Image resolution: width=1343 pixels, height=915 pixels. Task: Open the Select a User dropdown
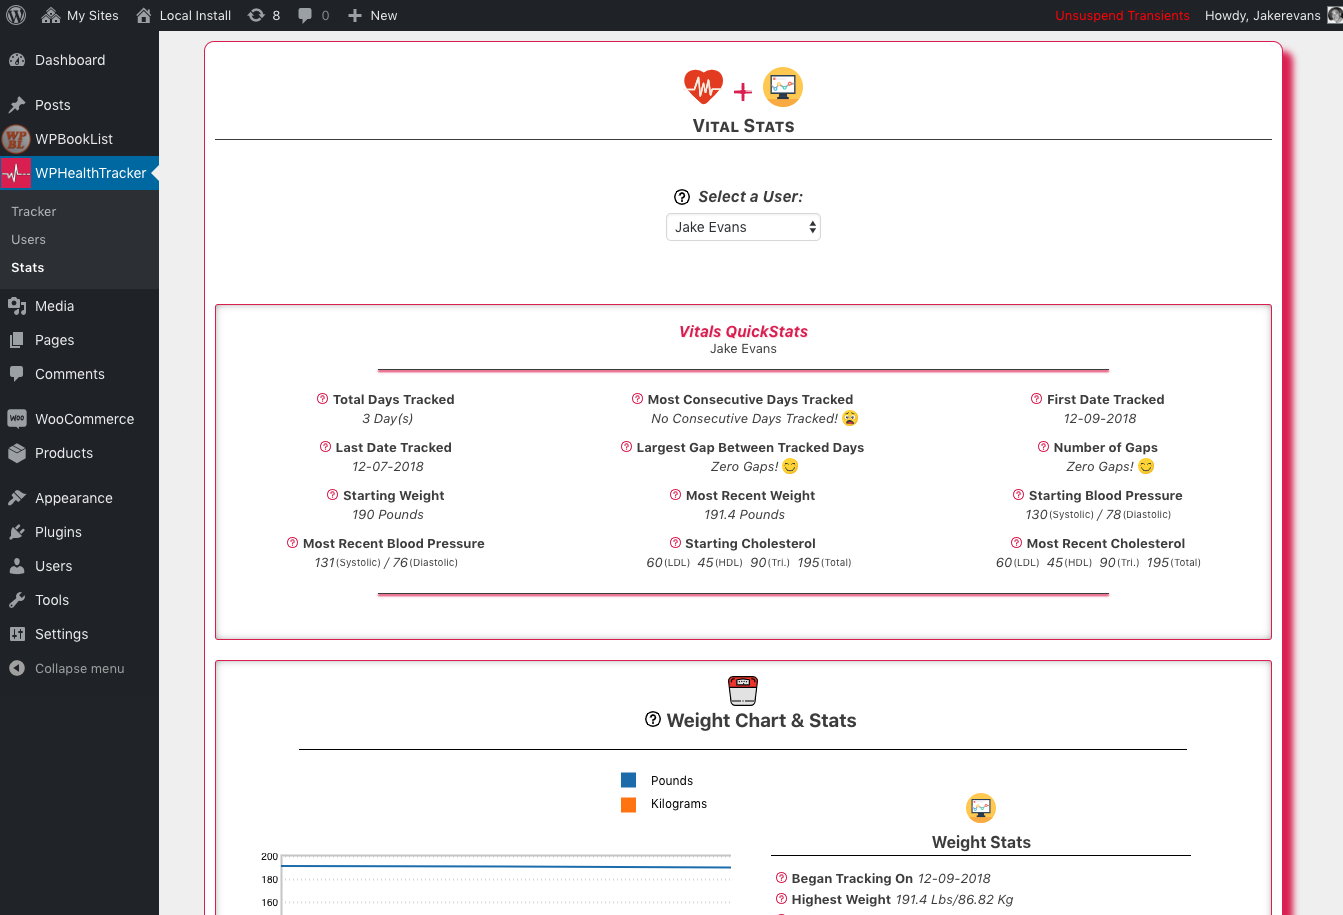coord(743,227)
